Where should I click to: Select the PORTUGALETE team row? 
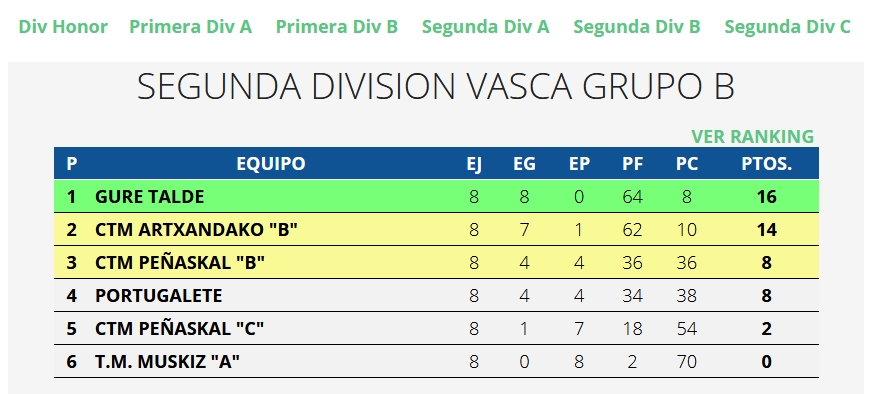pos(436,295)
